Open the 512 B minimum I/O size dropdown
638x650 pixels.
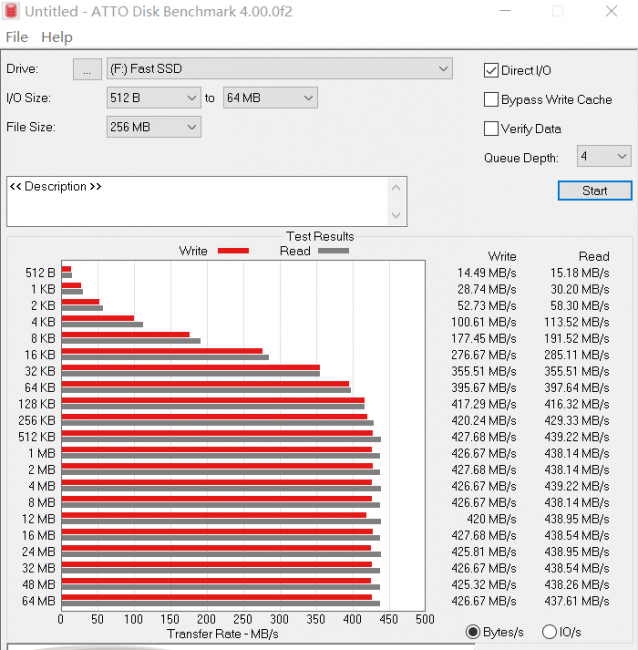[x=154, y=98]
